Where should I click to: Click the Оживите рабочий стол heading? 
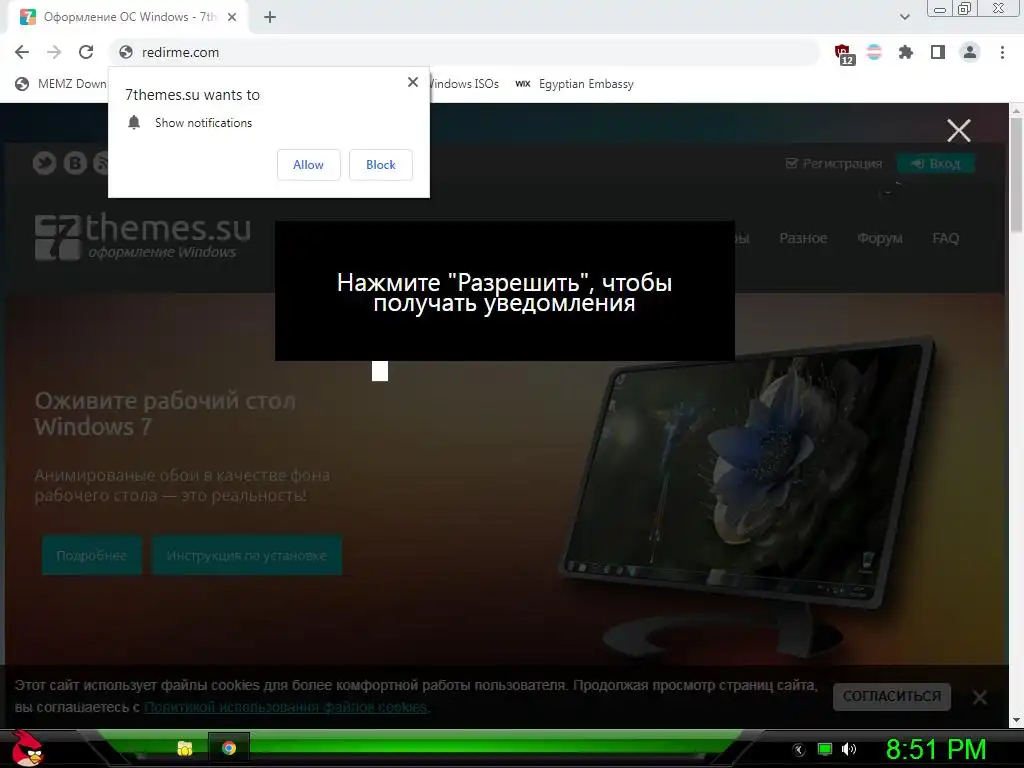165,413
